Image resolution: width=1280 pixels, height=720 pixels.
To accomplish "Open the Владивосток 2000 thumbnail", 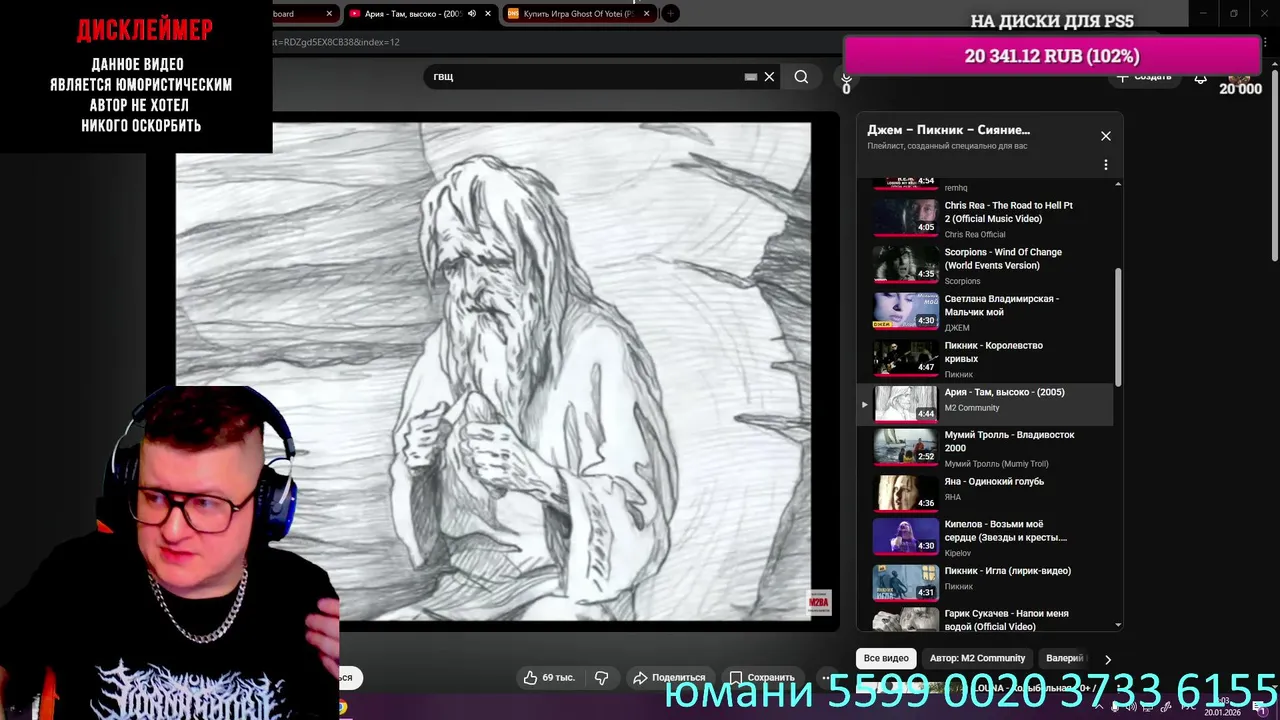I will (905, 447).
